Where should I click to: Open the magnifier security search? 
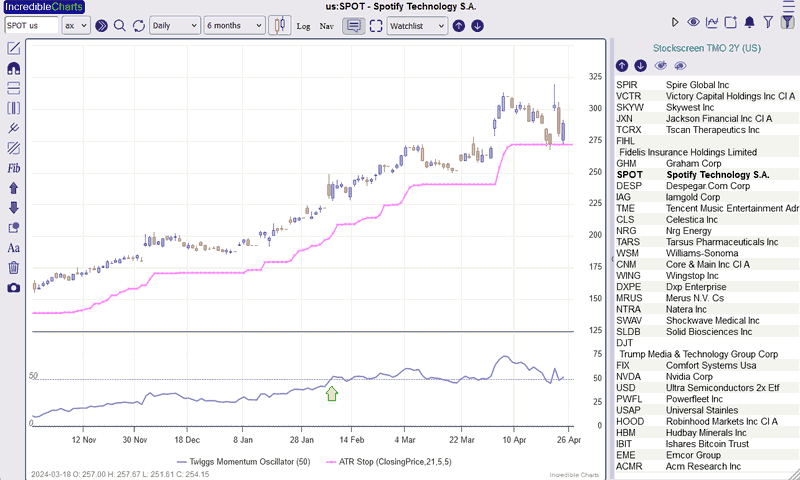tap(120, 26)
